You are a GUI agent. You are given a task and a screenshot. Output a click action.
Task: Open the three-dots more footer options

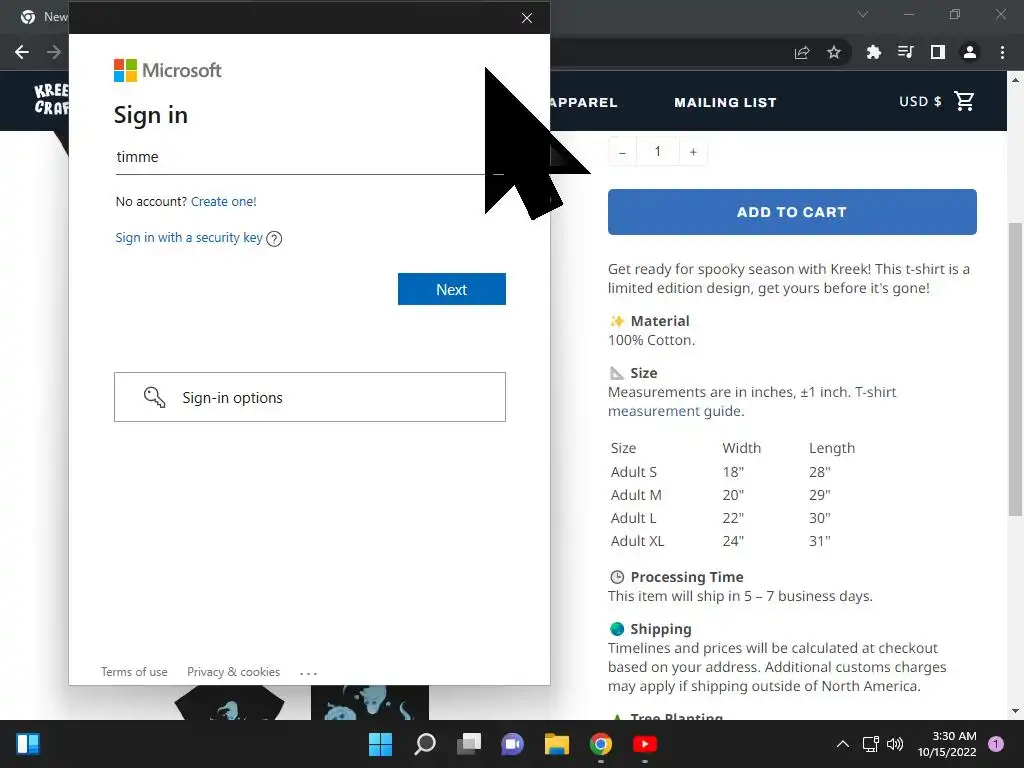pyautogui.click(x=308, y=673)
